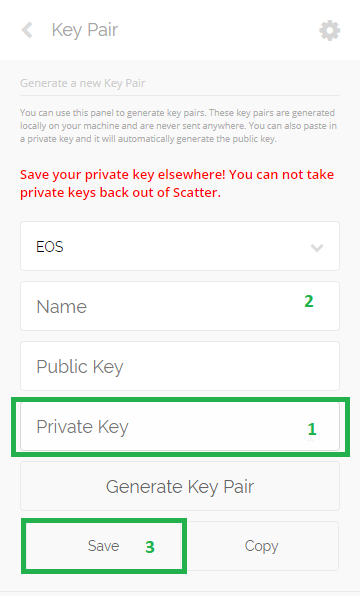
Task: Click the green number 1 annotation
Action: (312, 429)
